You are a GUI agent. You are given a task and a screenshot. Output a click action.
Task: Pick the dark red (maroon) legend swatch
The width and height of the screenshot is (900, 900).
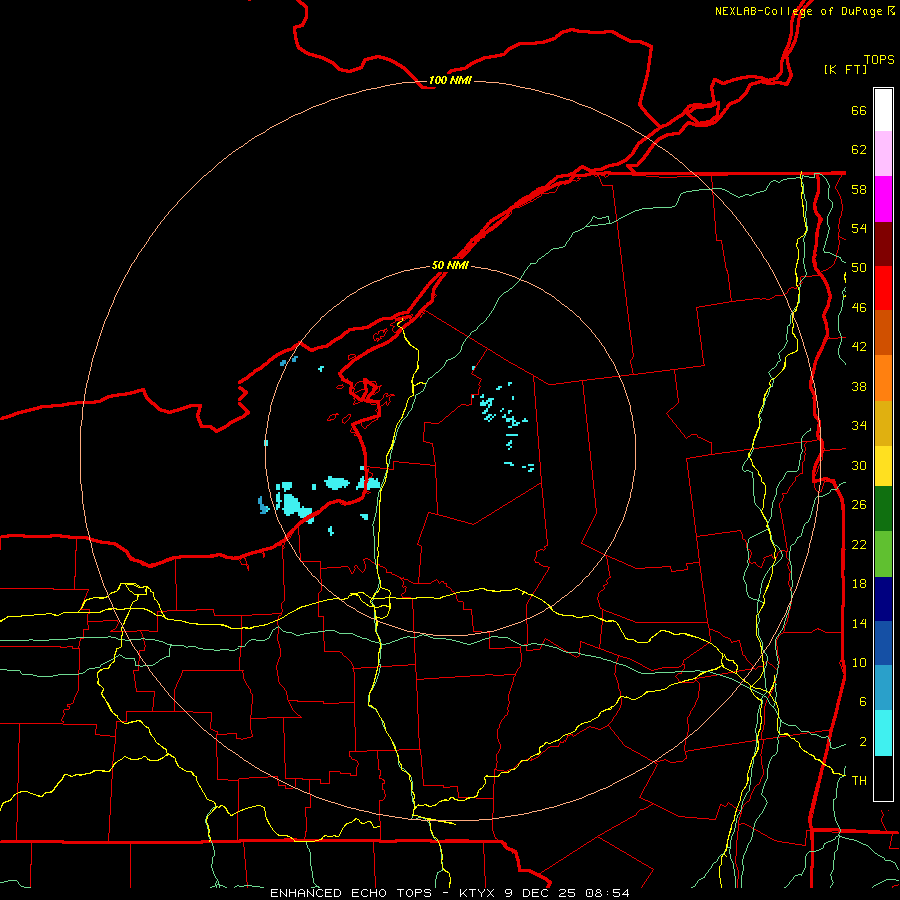[x=883, y=244]
